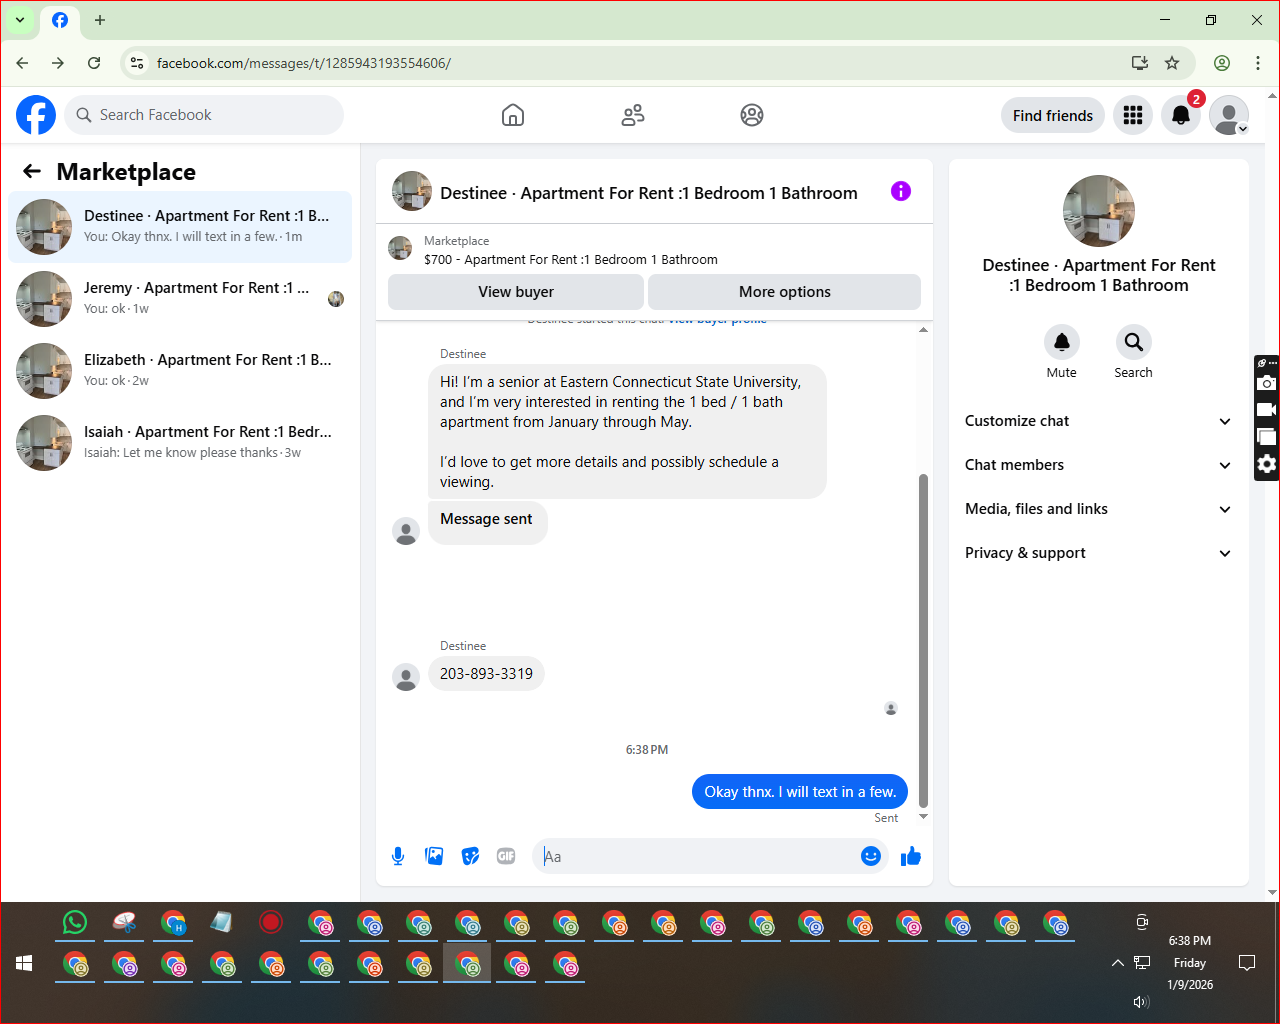Open the Groups icon in top navigation
Image resolution: width=1280 pixels, height=1024 pixels.
tap(752, 115)
